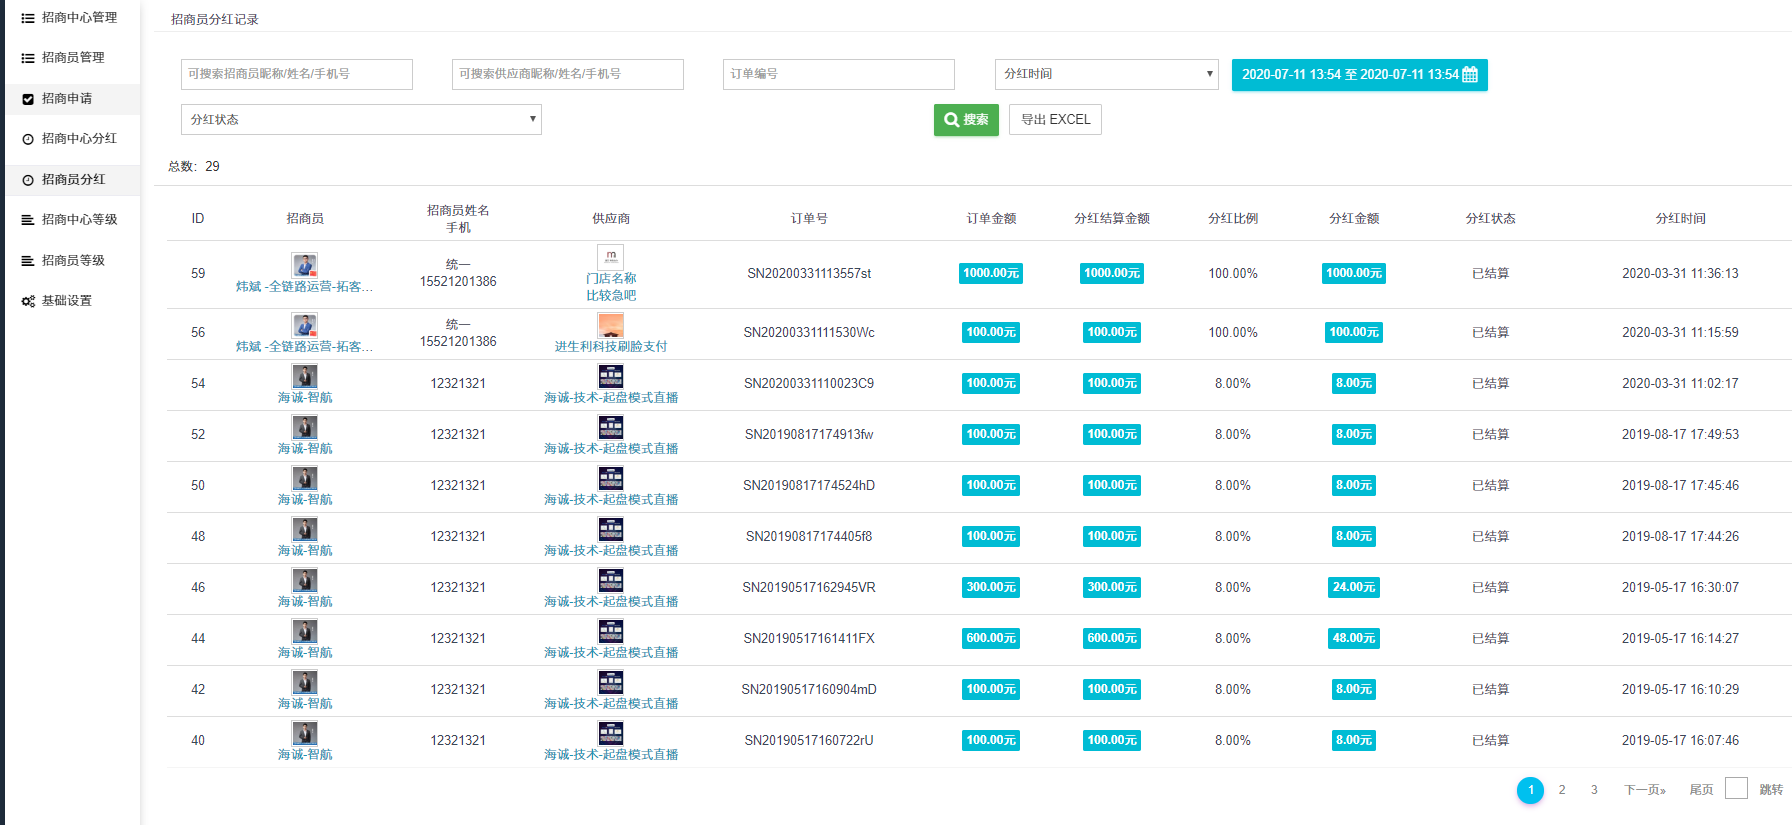Click the list icon beside 招商员管理
1792x825 pixels.
click(x=28, y=58)
